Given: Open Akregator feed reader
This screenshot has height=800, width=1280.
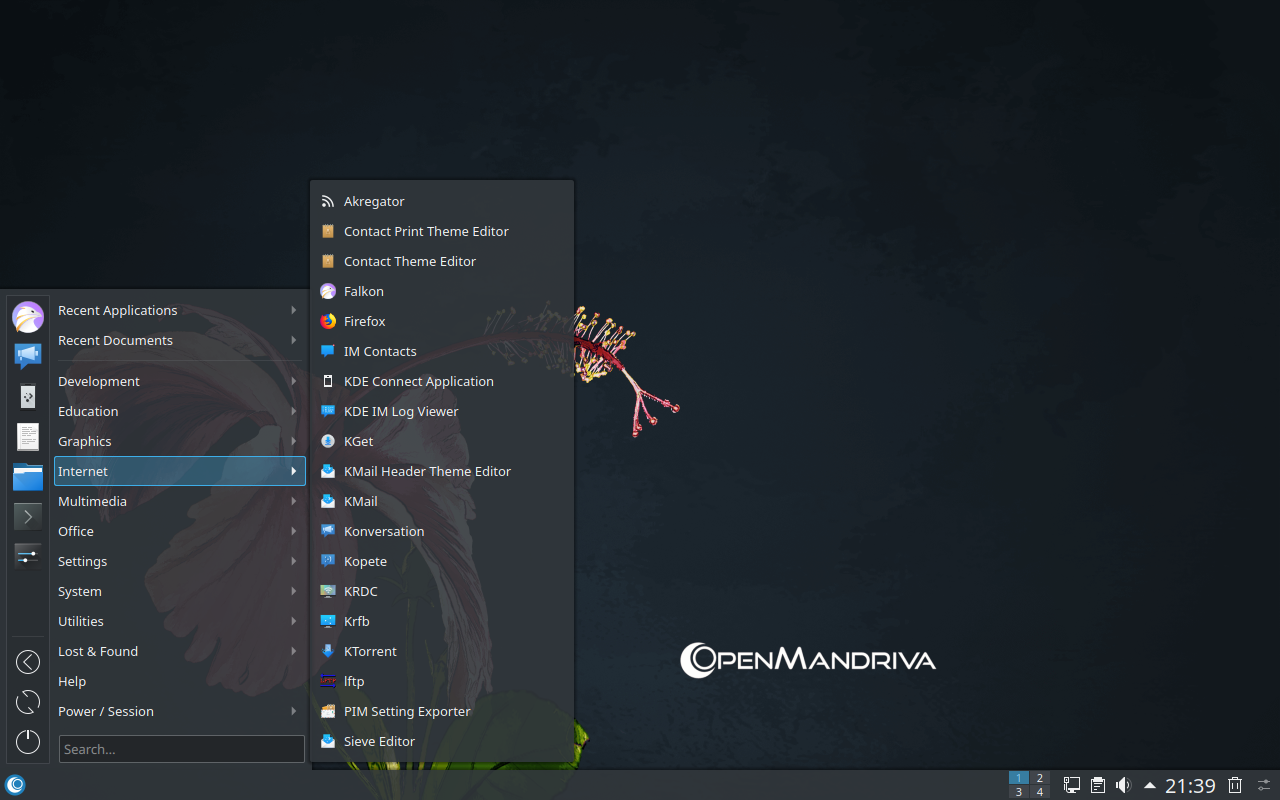Looking at the screenshot, I should click(x=373, y=201).
